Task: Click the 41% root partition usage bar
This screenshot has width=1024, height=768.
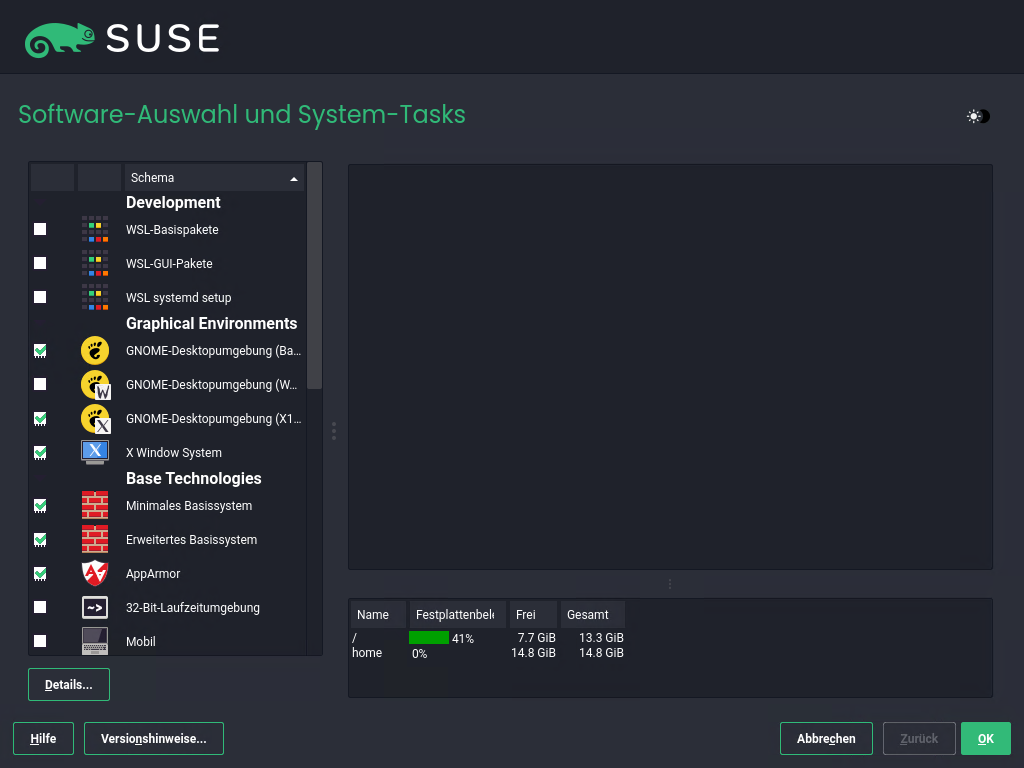Action: 430,637
